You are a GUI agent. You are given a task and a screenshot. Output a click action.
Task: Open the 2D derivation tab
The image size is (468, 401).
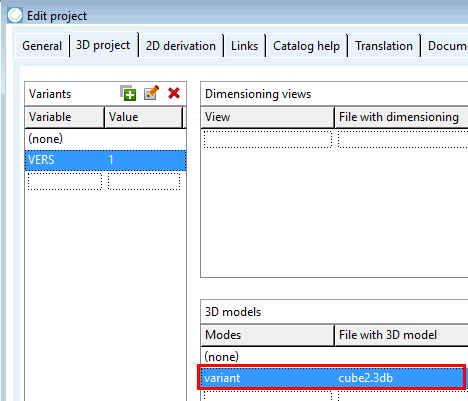coord(181,46)
